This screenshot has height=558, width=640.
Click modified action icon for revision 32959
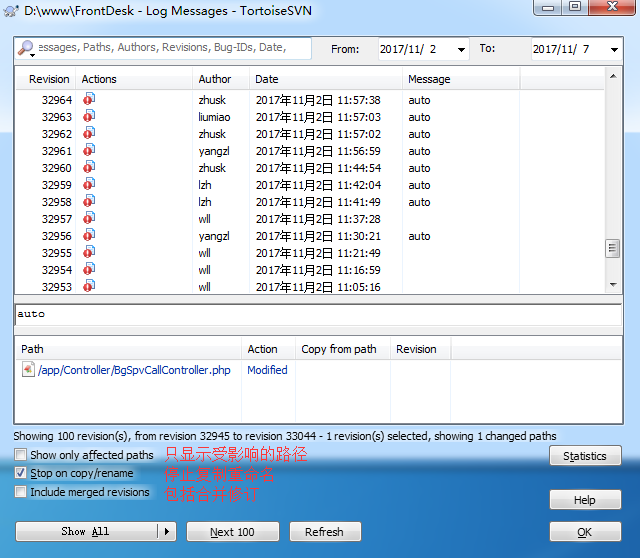click(x=89, y=184)
